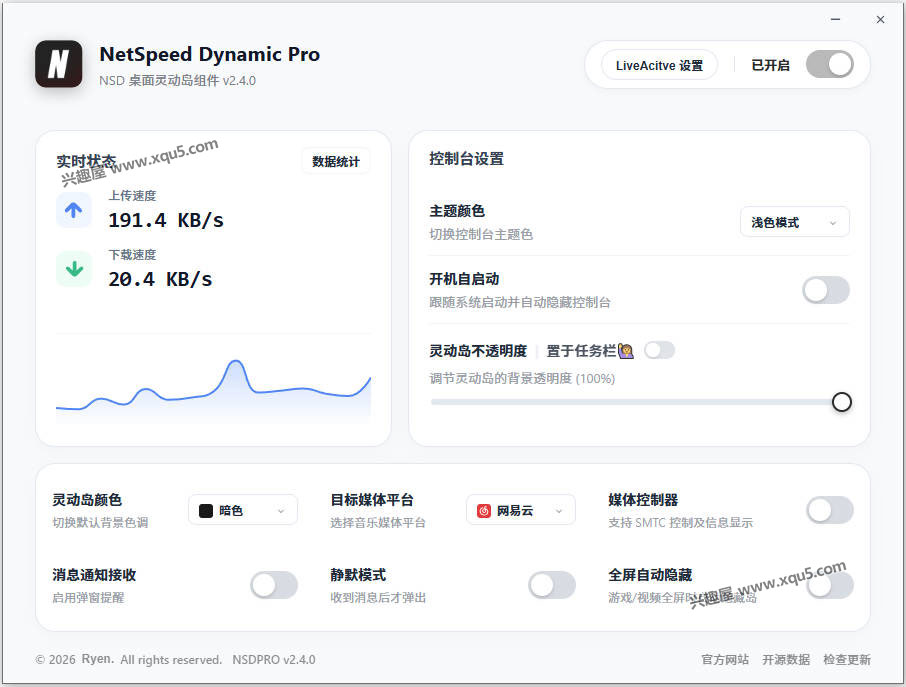
Task: Open the 灵动岛颜色 暗色 dropdown
Action: click(243, 510)
